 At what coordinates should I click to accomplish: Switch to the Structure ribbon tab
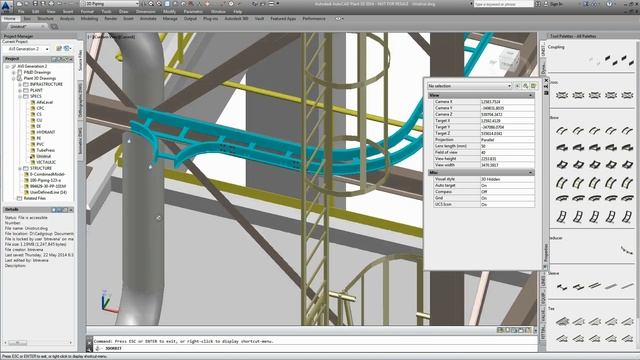45,19
